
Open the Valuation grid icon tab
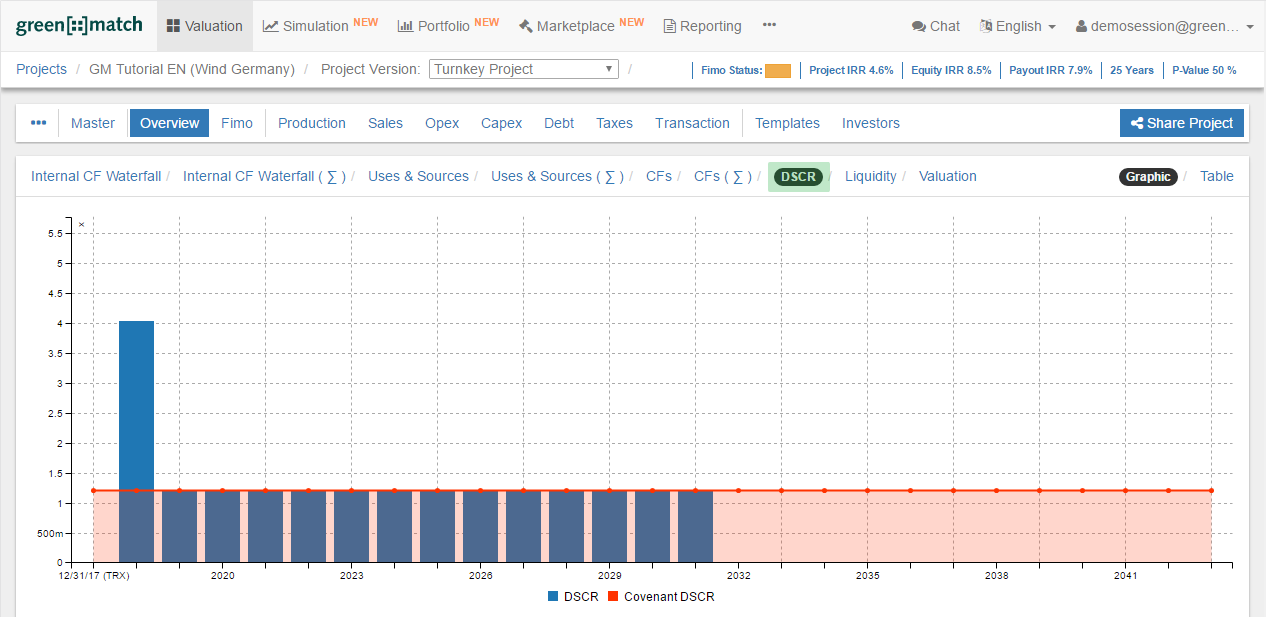click(204, 26)
